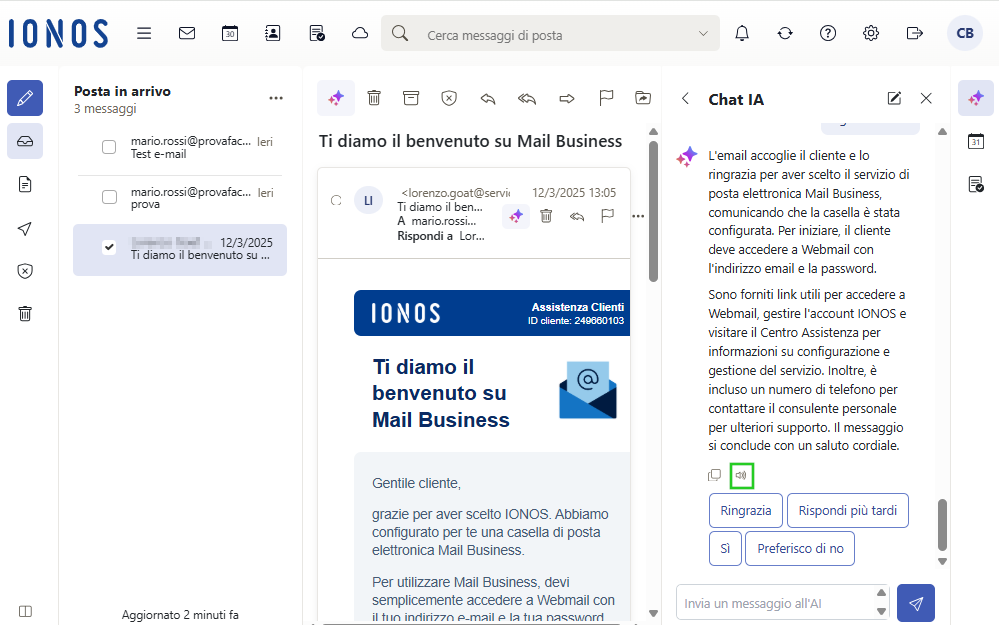Image resolution: width=999 pixels, height=625 pixels.
Task: Open the hamburger main menu
Action: click(x=144, y=33)
